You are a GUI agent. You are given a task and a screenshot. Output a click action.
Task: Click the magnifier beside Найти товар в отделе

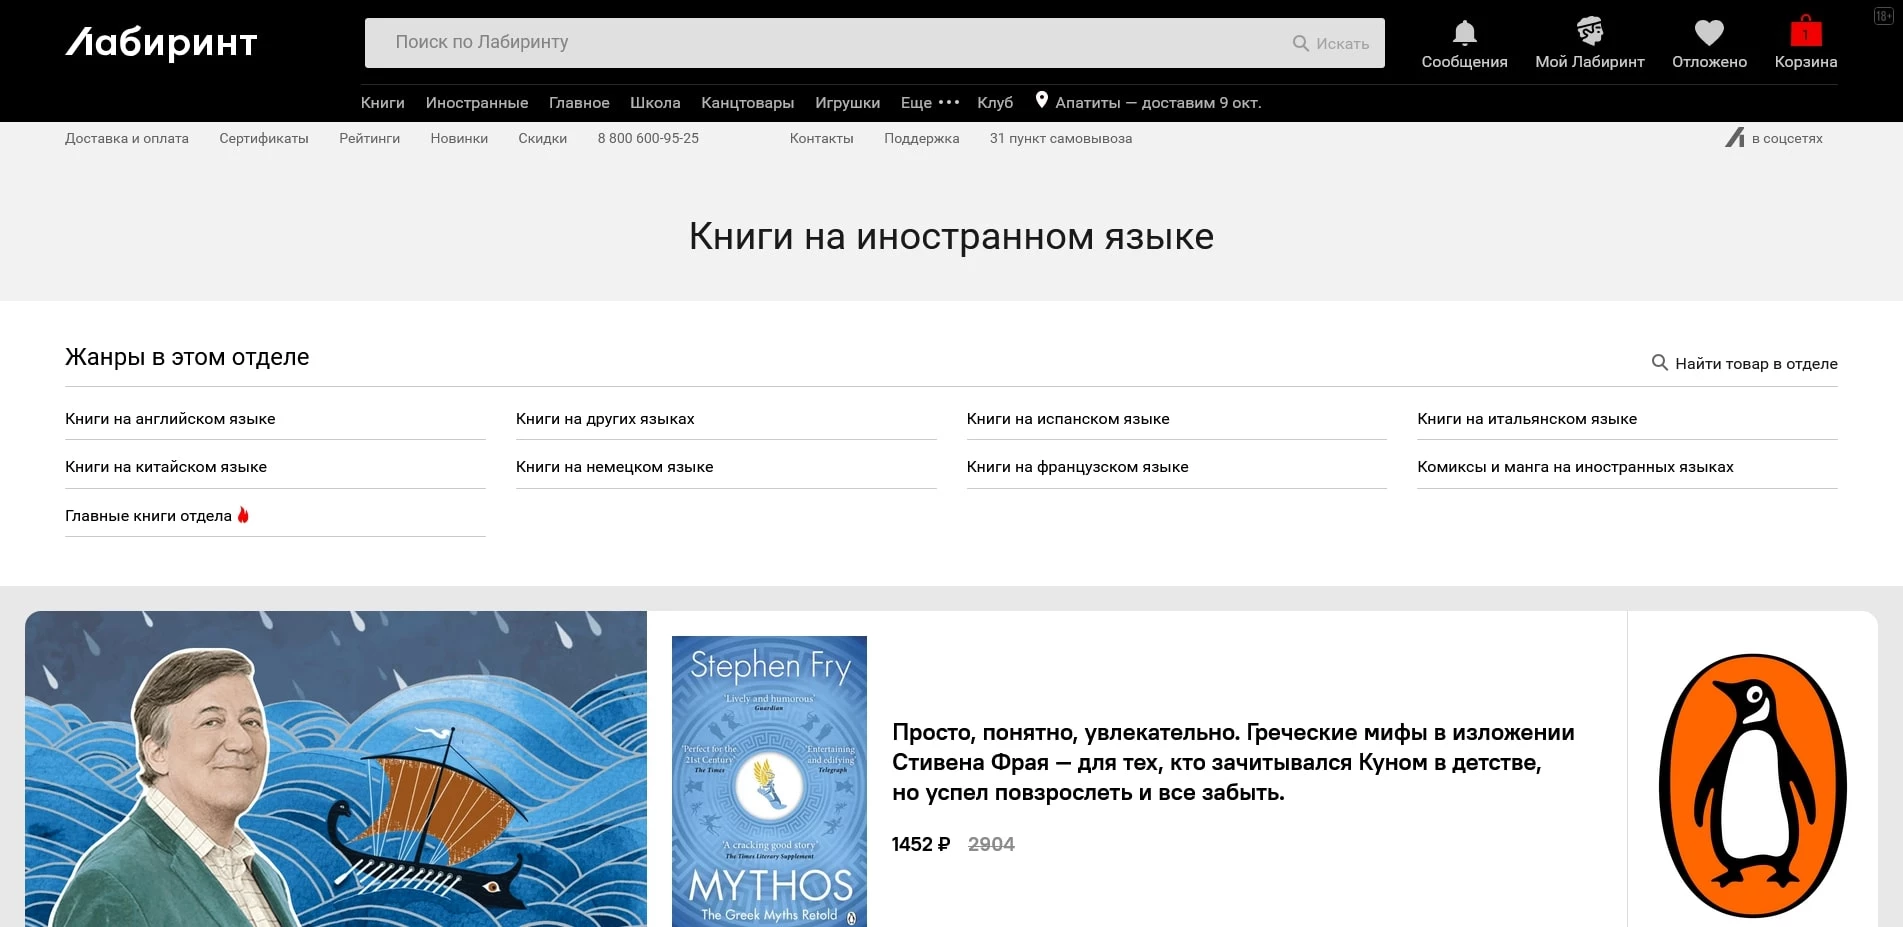(x=1660, y=363)
